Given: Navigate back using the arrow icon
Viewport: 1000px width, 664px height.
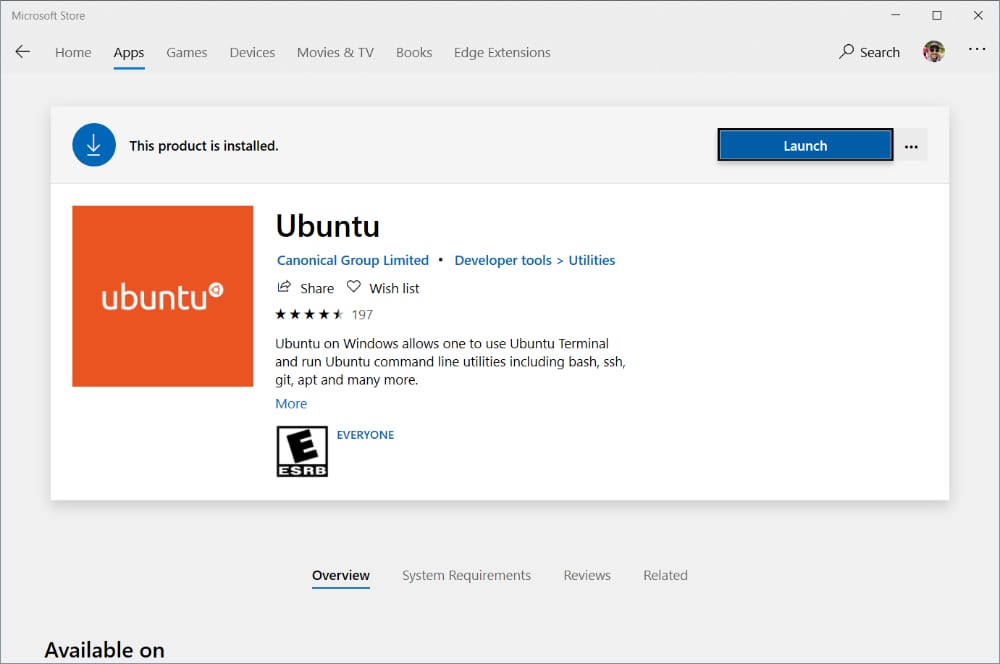Looking at the screenshot, I should click(x=22, y=52).
